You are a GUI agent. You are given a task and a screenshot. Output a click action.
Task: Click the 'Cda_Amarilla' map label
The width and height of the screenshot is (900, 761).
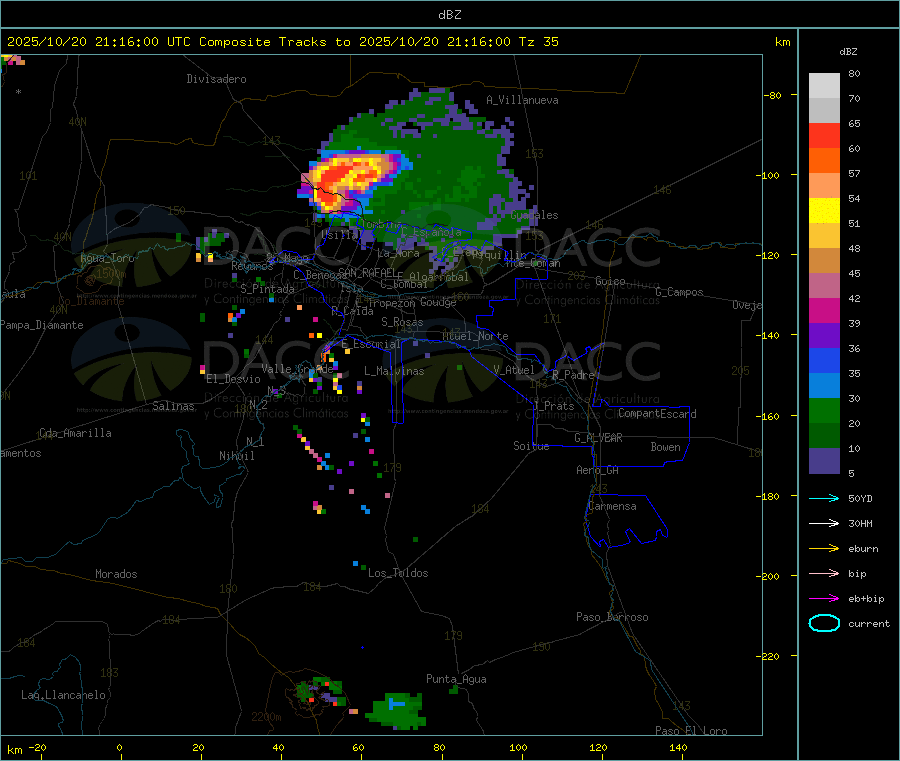75,433
